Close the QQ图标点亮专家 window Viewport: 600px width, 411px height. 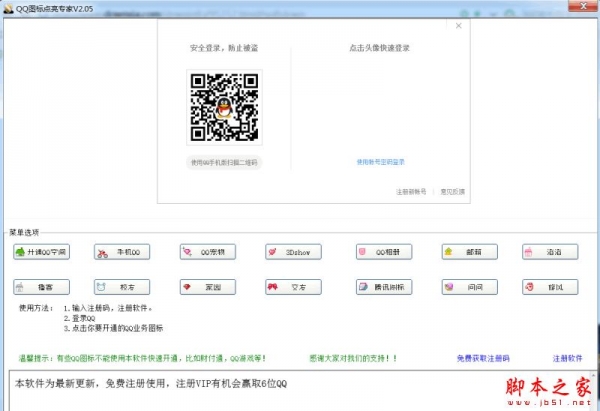(583, 6)
